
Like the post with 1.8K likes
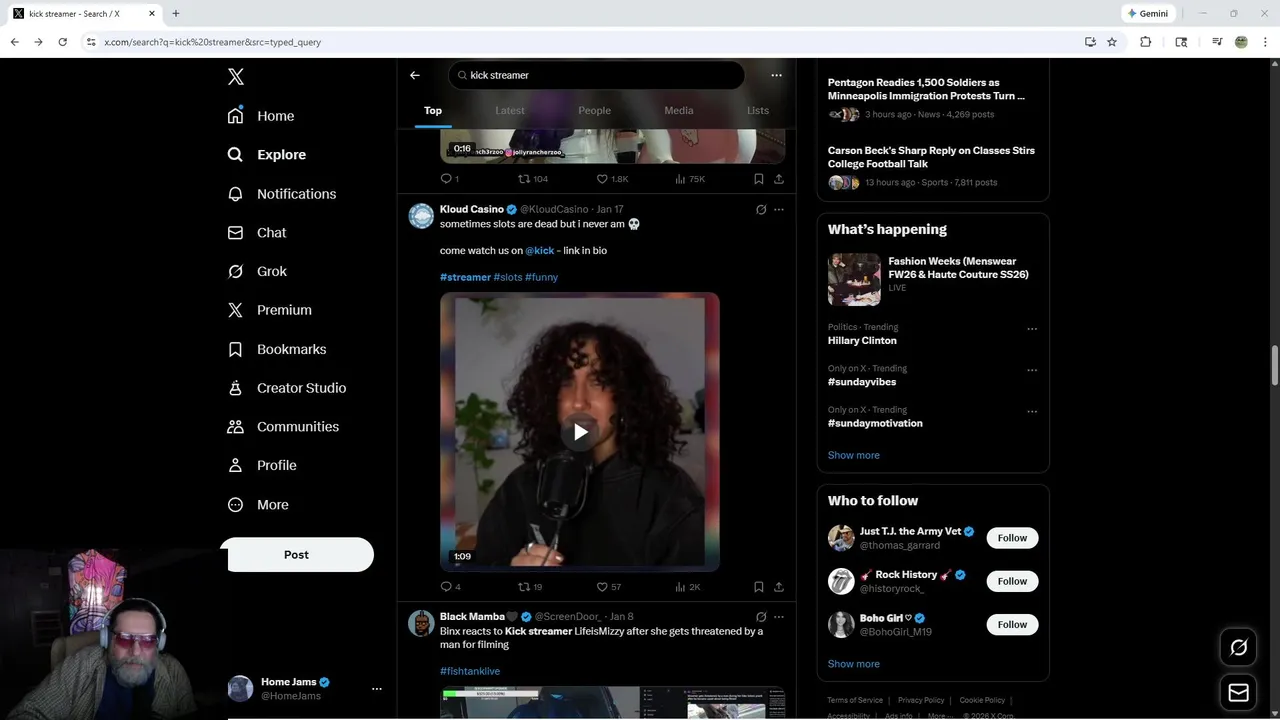(612, 179)
